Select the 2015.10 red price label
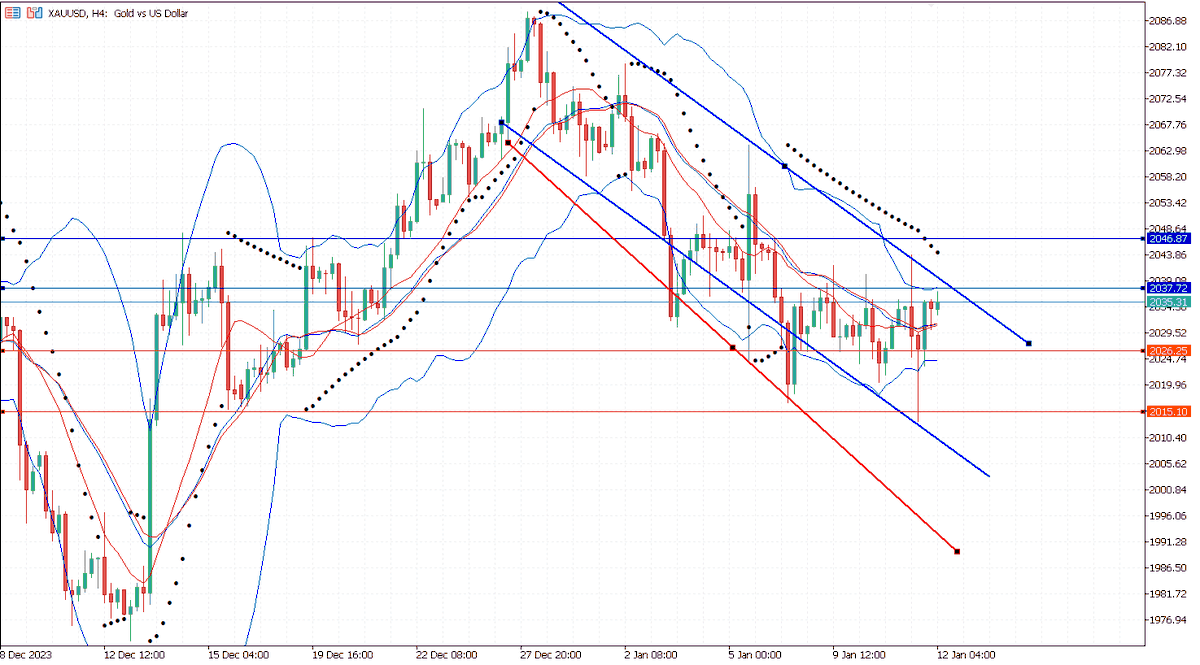Viewport: 1200px width, 665px height. [1167, 412]
